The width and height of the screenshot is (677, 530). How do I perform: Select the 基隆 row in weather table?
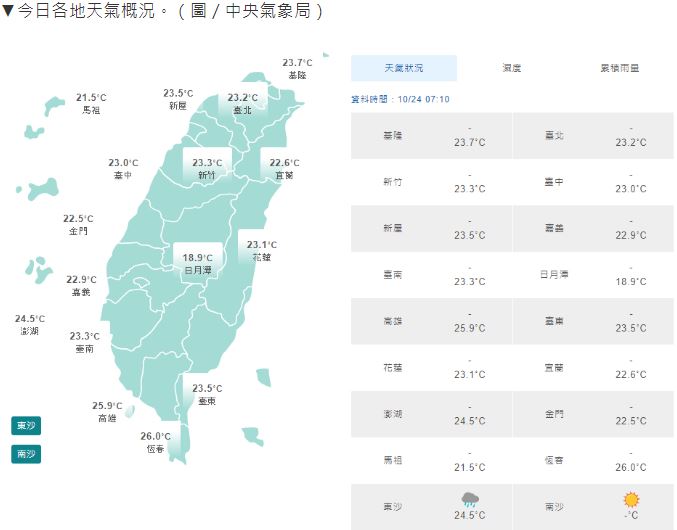coord(431,135)
